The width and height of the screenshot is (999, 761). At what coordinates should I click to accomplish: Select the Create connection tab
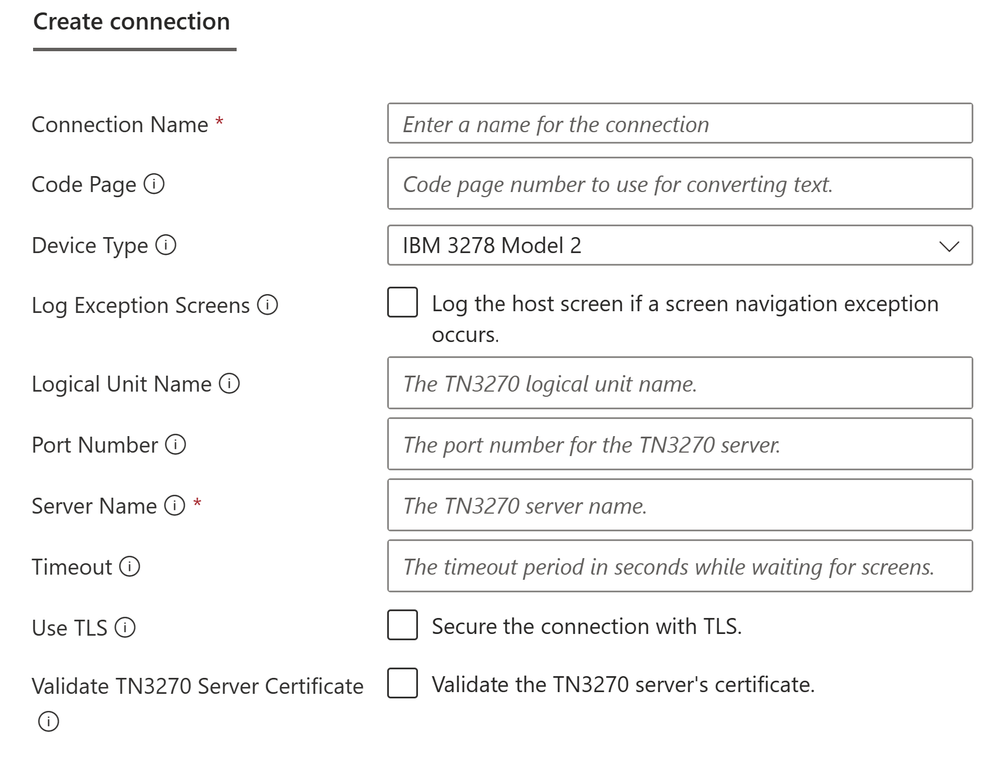coord(132,22)
